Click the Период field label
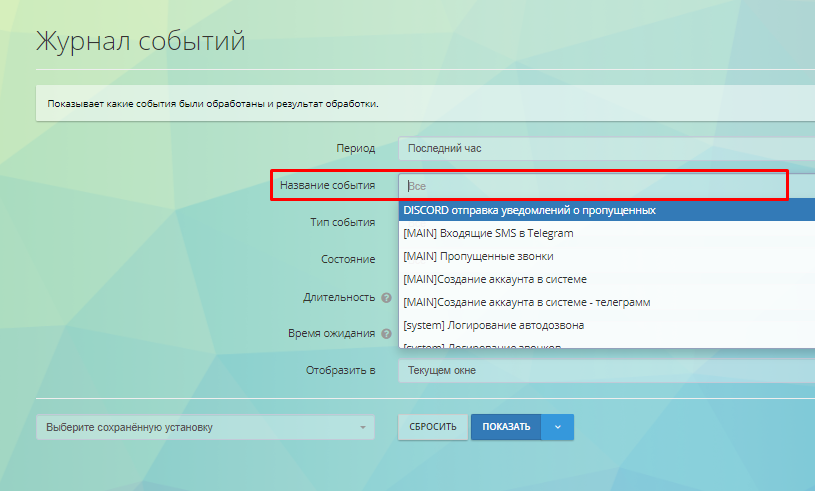This screenshot has height=491, width=815. (355, 149)
